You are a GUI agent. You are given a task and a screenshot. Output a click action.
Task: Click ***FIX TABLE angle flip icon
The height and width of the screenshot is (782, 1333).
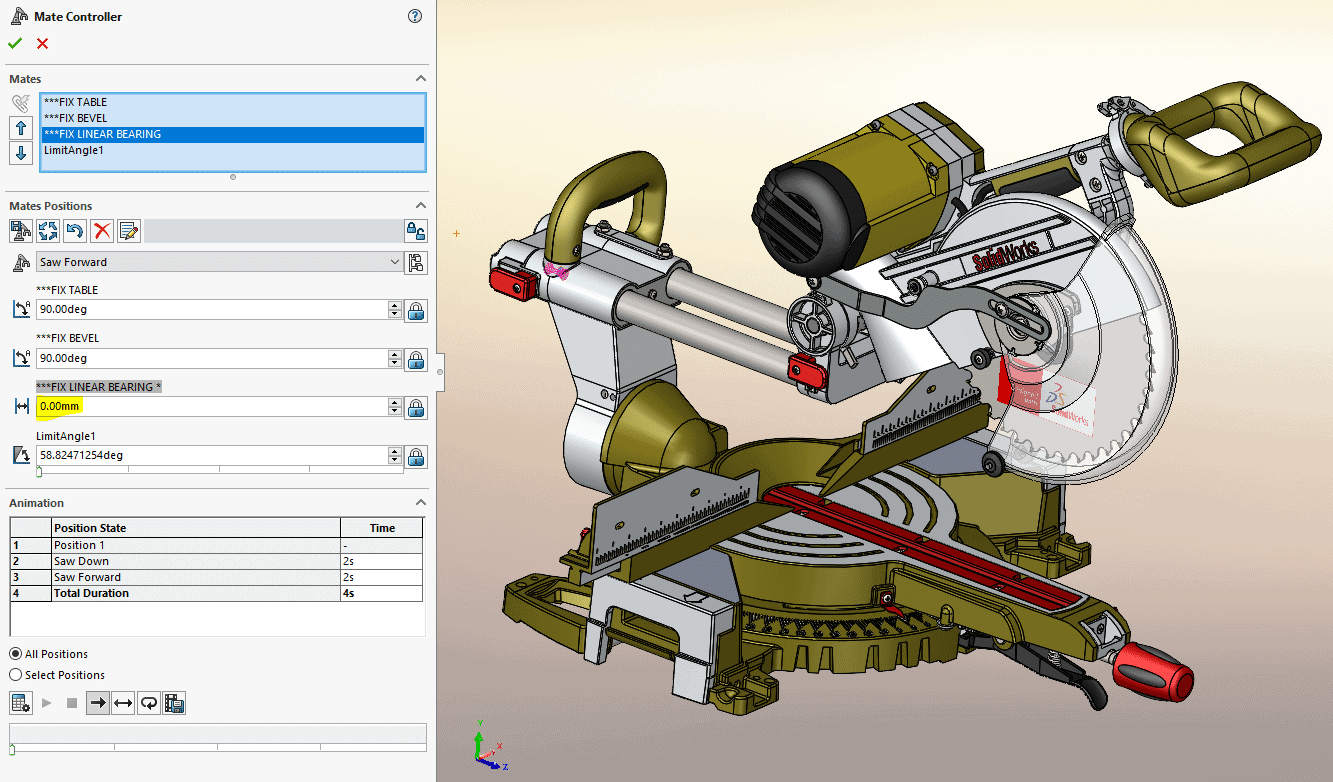click(x=21, y=310)
